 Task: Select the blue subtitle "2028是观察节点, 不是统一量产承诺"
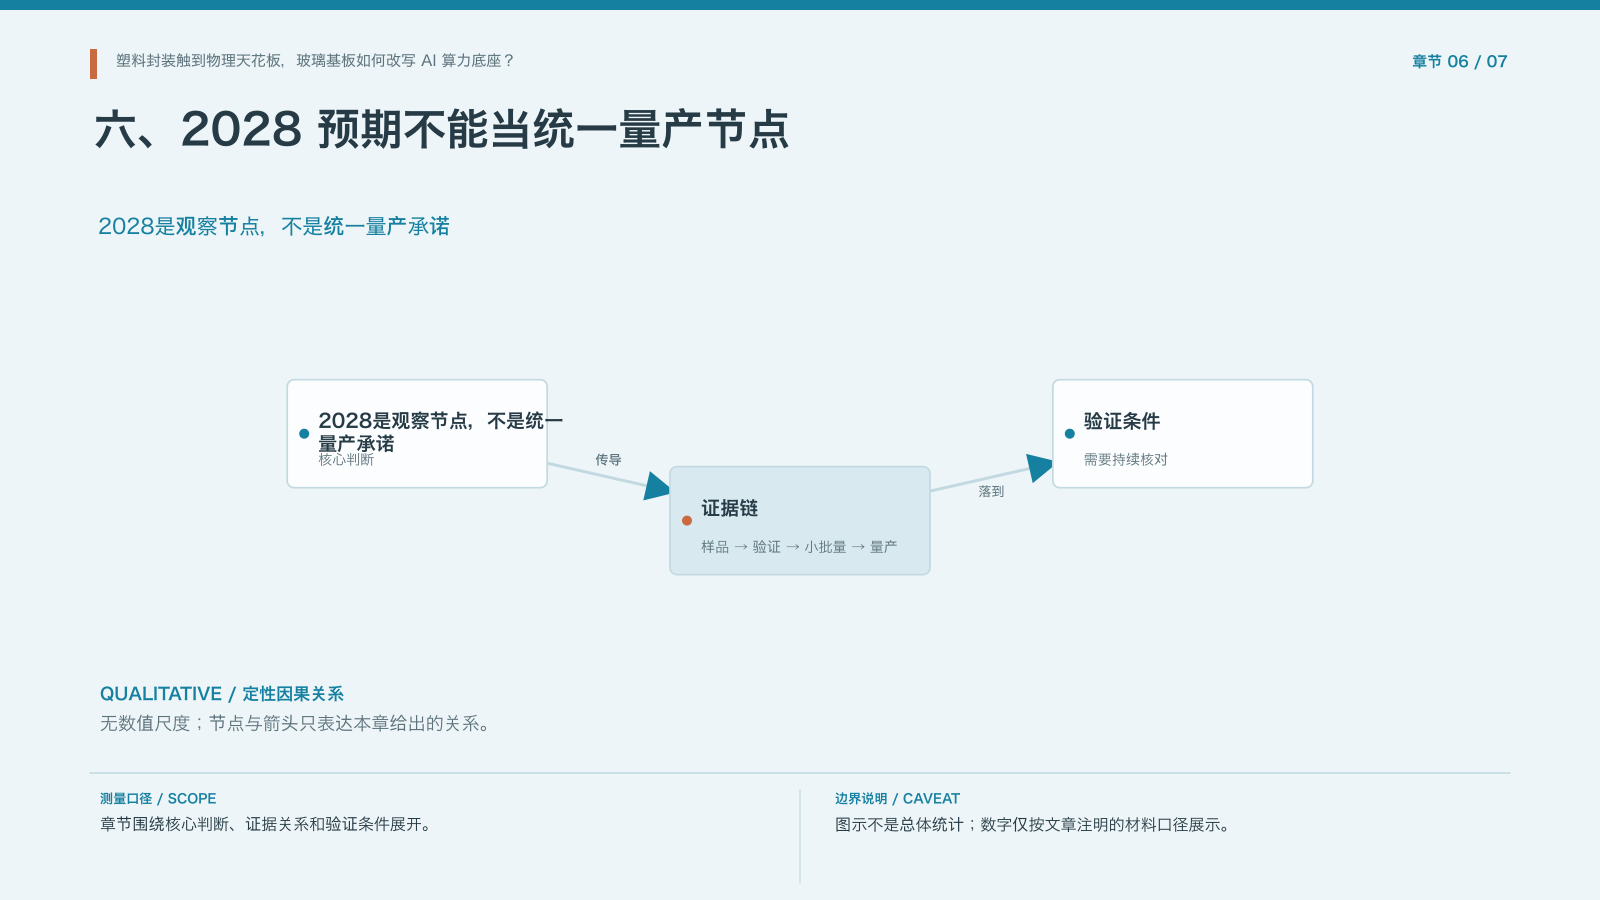(274, 226)
